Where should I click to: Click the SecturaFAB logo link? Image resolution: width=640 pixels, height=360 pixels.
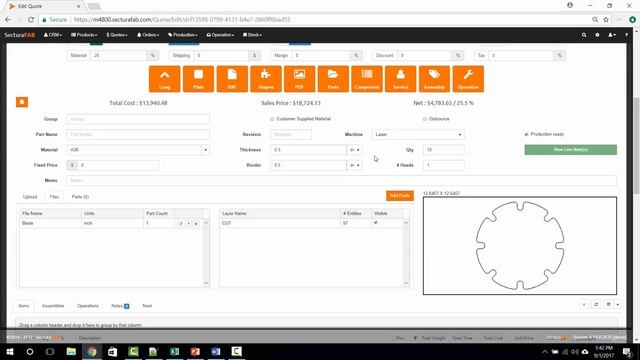20,35
